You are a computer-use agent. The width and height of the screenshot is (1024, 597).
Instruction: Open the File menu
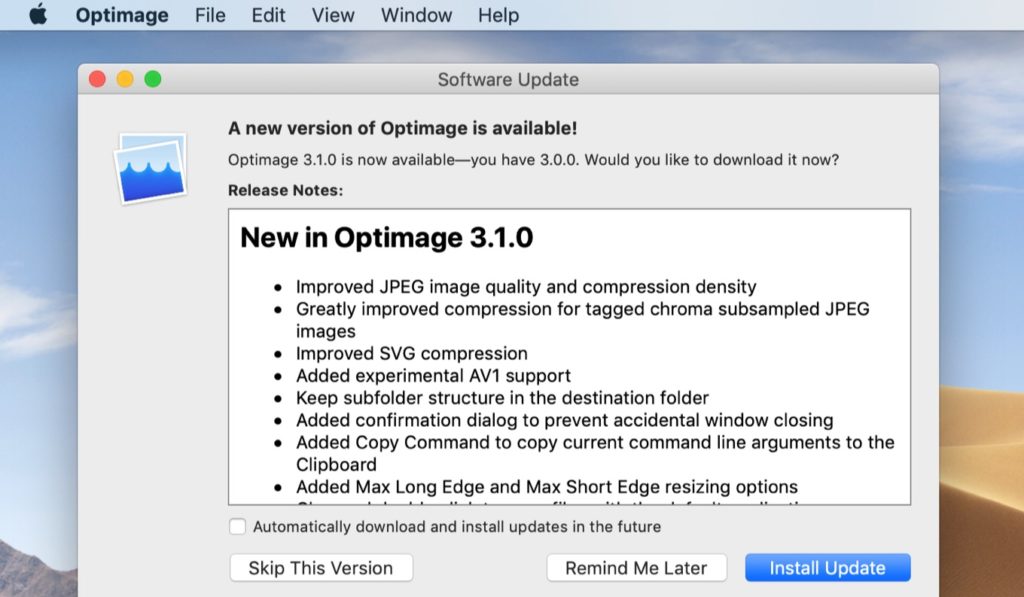[209, 15]
